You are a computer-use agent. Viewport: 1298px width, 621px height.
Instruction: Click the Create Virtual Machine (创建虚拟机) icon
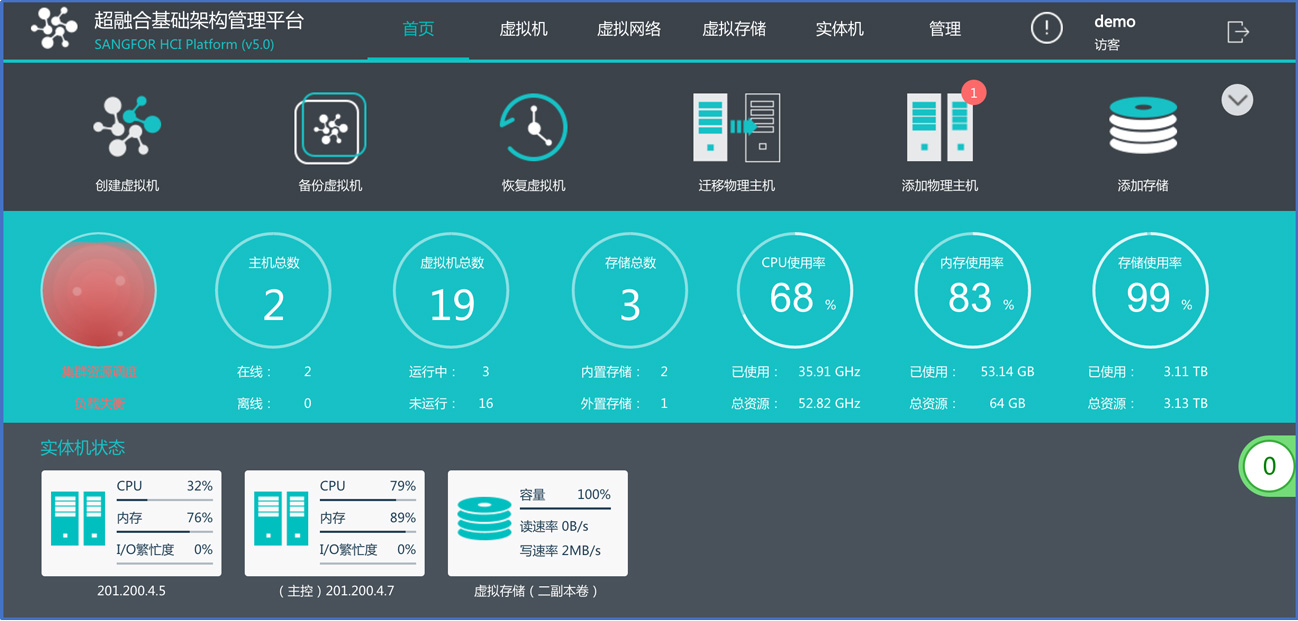[127, 127]
